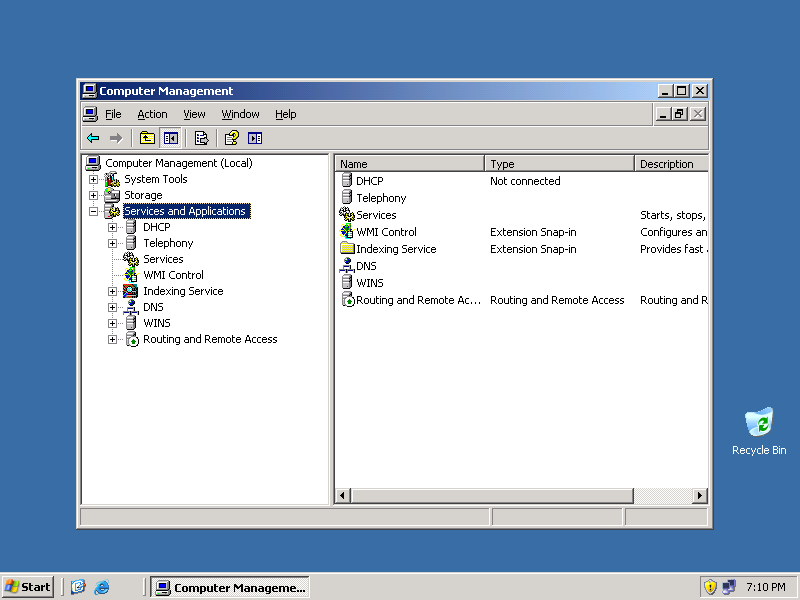Click the System Tools tree icon
The width and height of the screenshot is (800, 600).
112,179
